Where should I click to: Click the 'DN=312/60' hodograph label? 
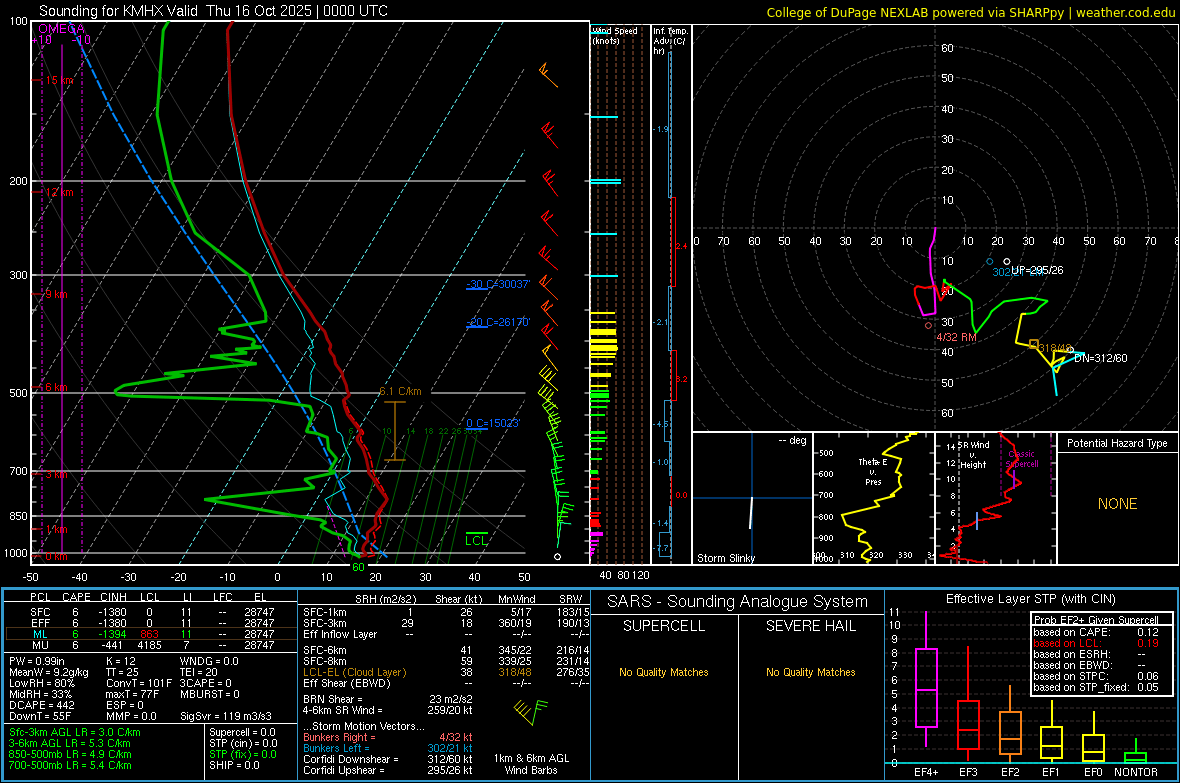point(1101,358)
